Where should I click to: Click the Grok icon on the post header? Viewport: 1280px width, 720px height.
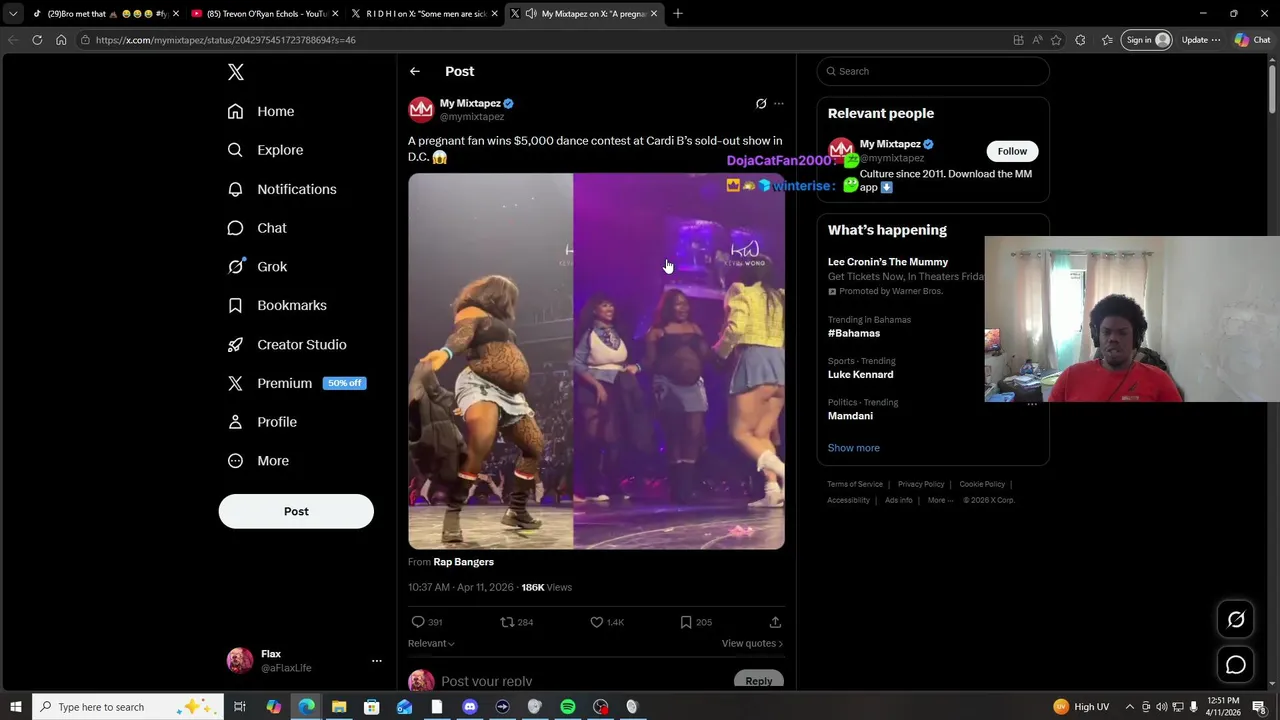point(761,104)
